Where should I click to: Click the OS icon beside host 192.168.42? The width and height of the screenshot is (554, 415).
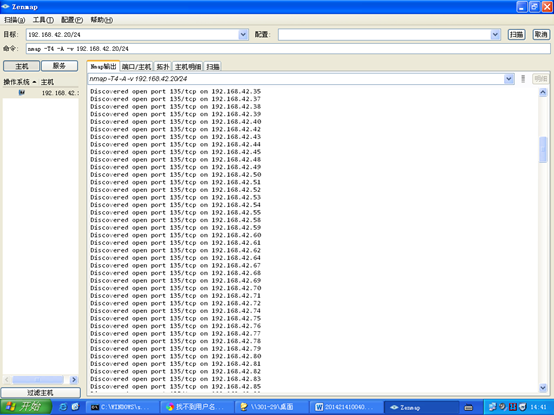(22, 93)
